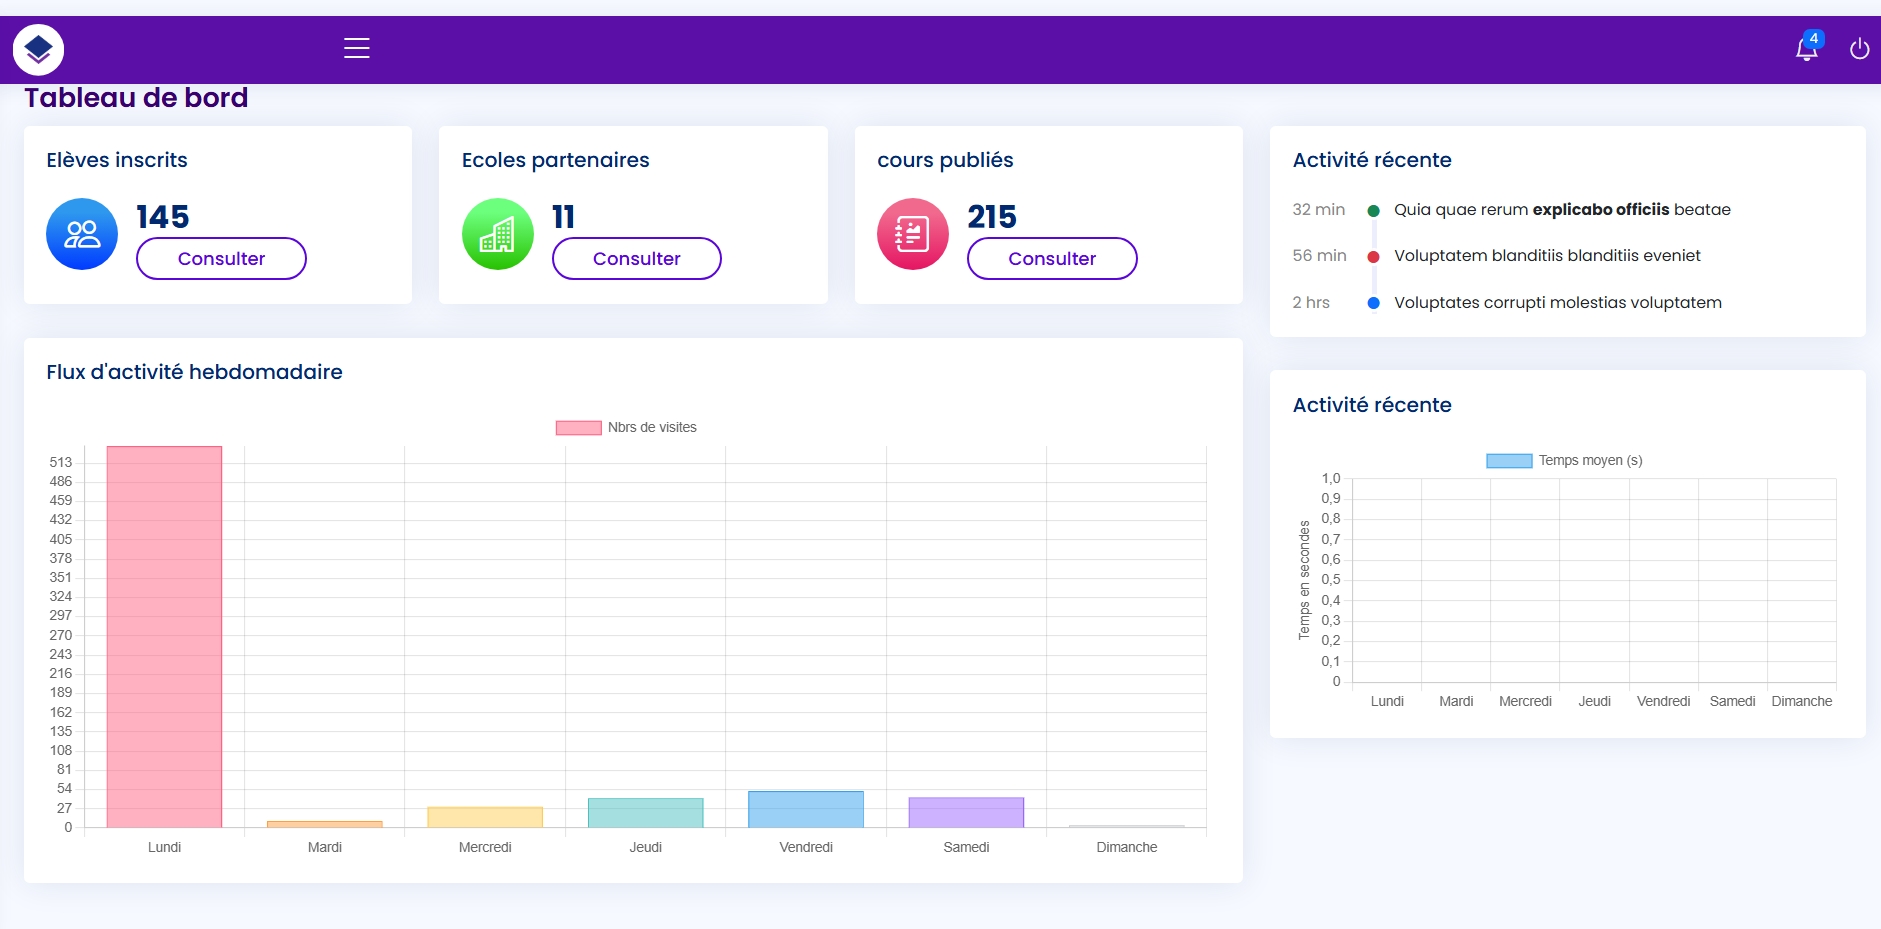Click the green building icon on Ecoles partenaires card

click(497, 233)
